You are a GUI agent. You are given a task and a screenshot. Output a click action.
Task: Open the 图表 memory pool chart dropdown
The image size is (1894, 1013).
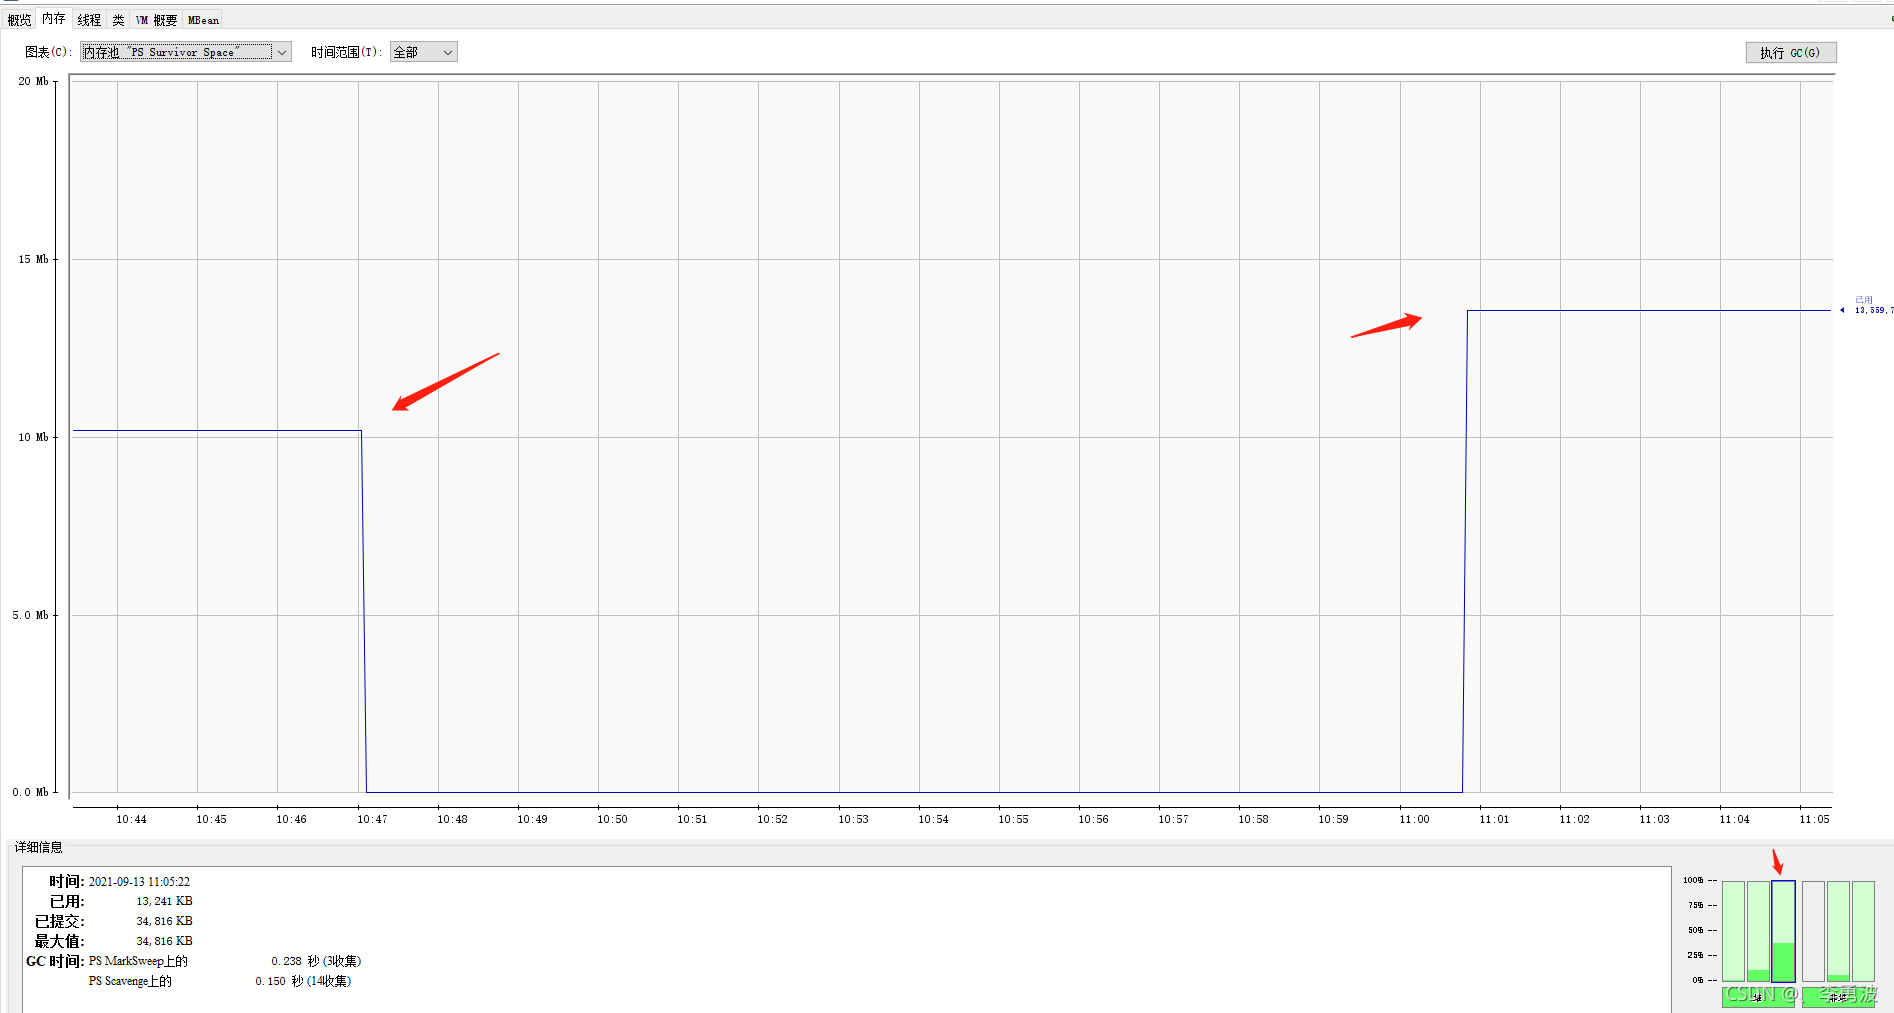186,52
